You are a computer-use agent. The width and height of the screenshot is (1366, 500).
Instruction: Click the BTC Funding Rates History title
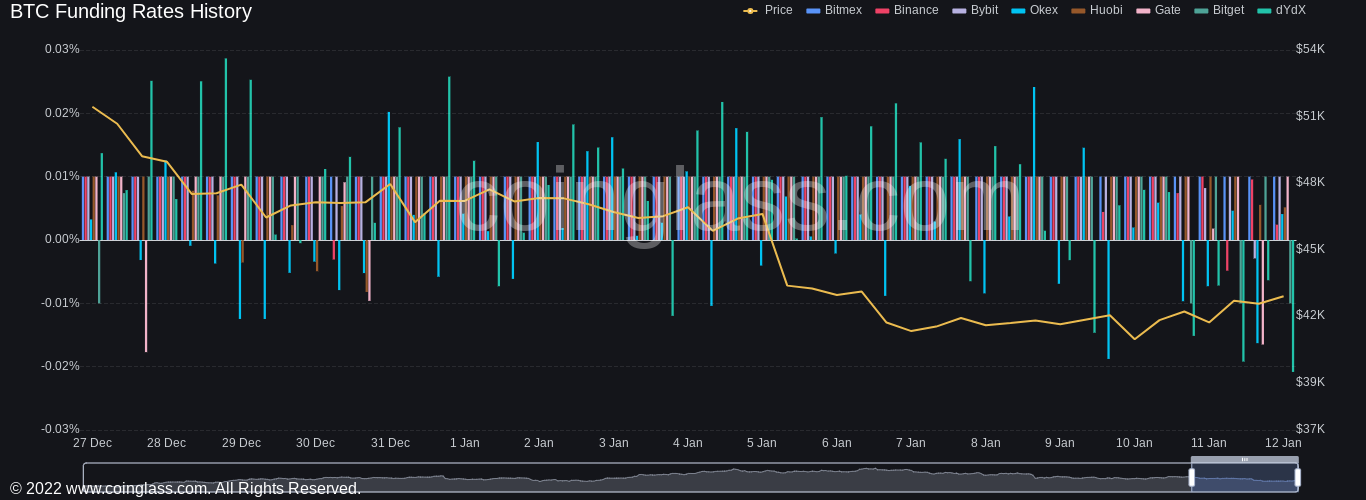coord(131,12)
